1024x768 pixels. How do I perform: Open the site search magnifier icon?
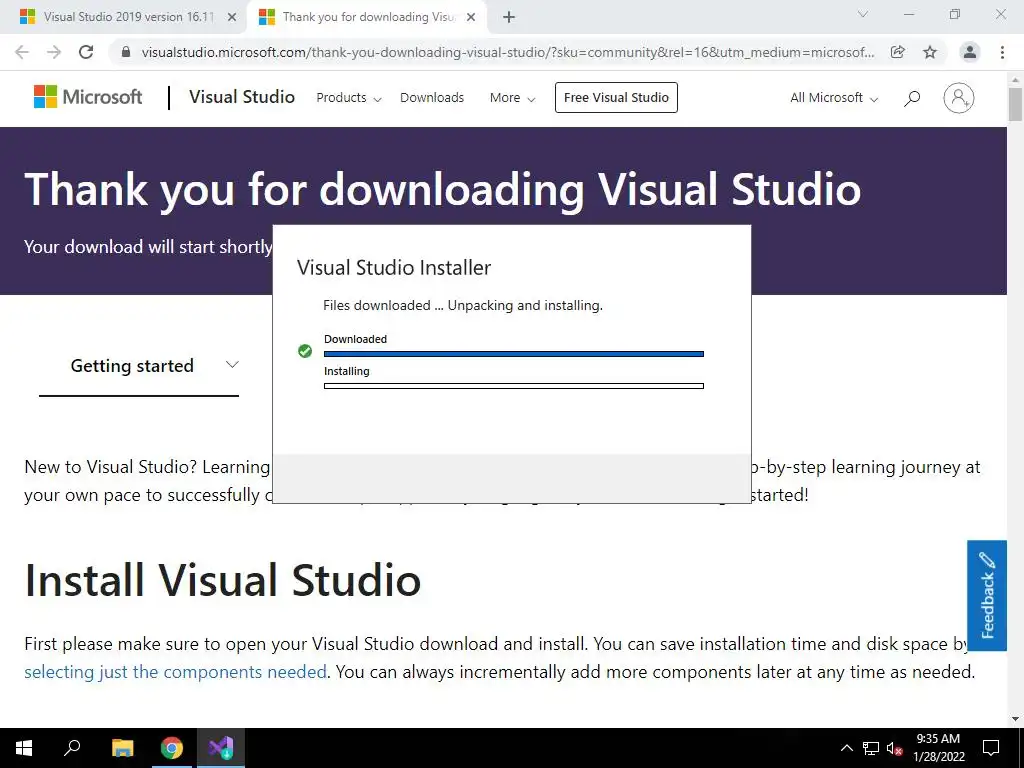[912, 98]
